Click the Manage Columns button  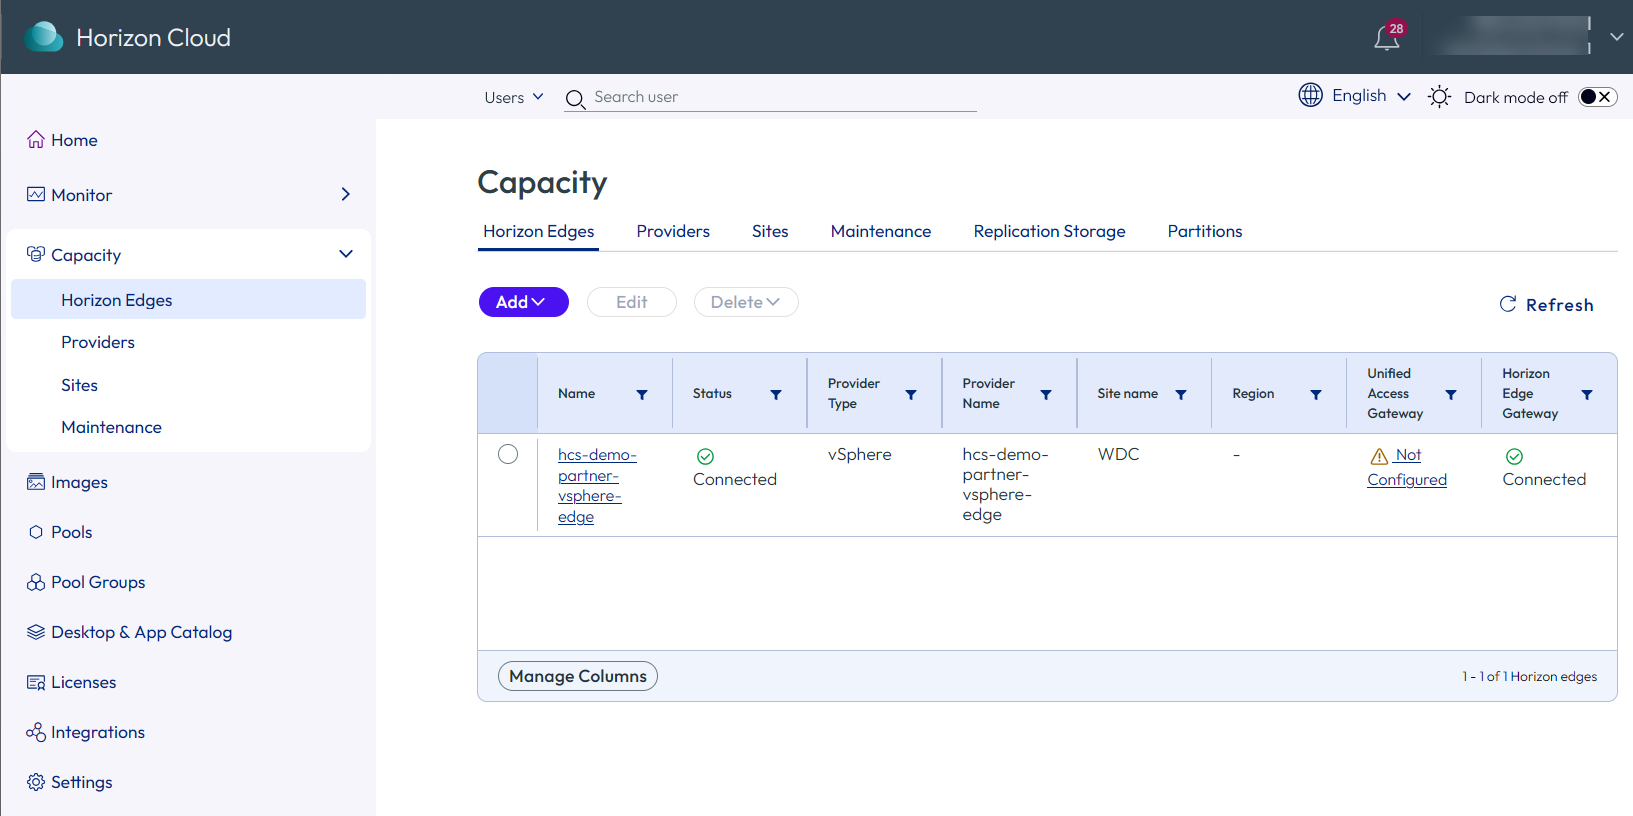click(578, 676)
